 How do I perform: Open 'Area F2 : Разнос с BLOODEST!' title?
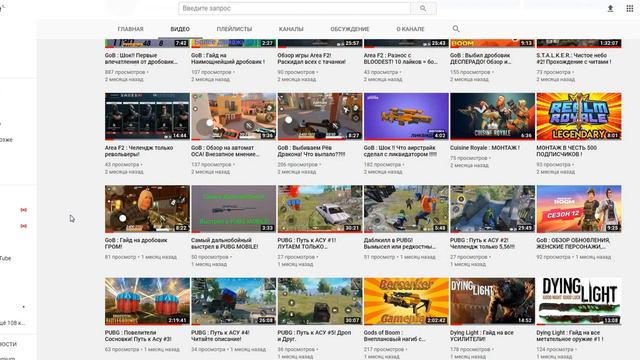pyautogui.click(x=400, y=58)
